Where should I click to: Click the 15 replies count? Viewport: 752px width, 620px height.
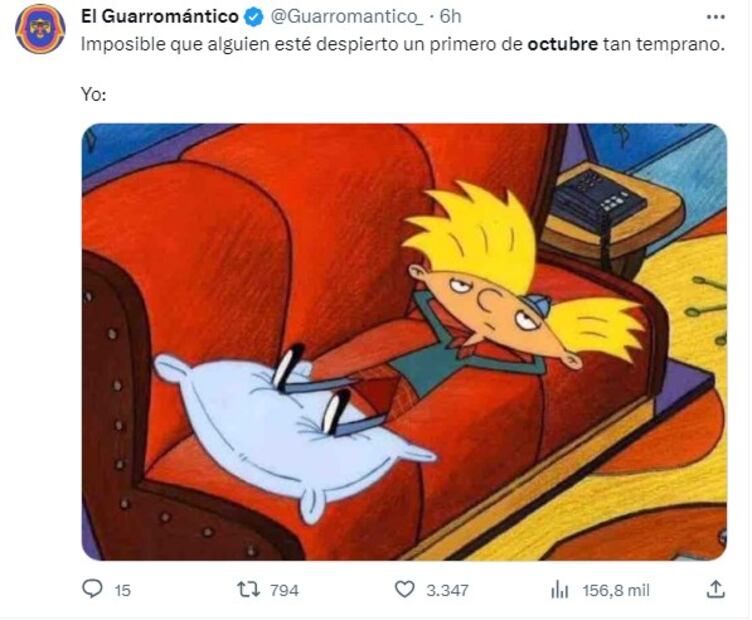tap(123, 590)
